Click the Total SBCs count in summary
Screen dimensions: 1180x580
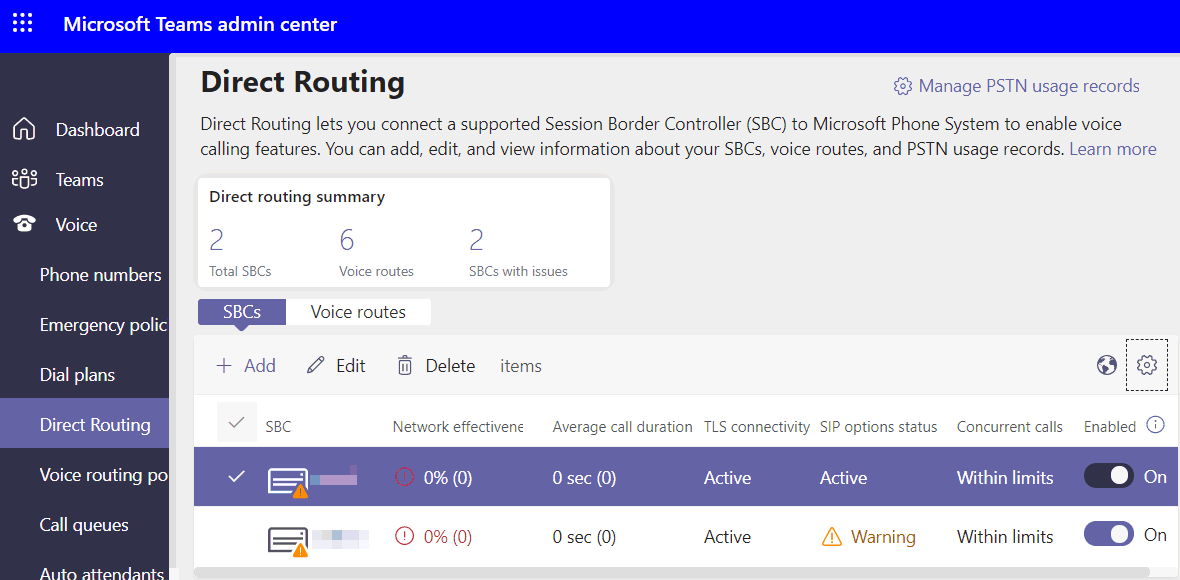(217, 240)
